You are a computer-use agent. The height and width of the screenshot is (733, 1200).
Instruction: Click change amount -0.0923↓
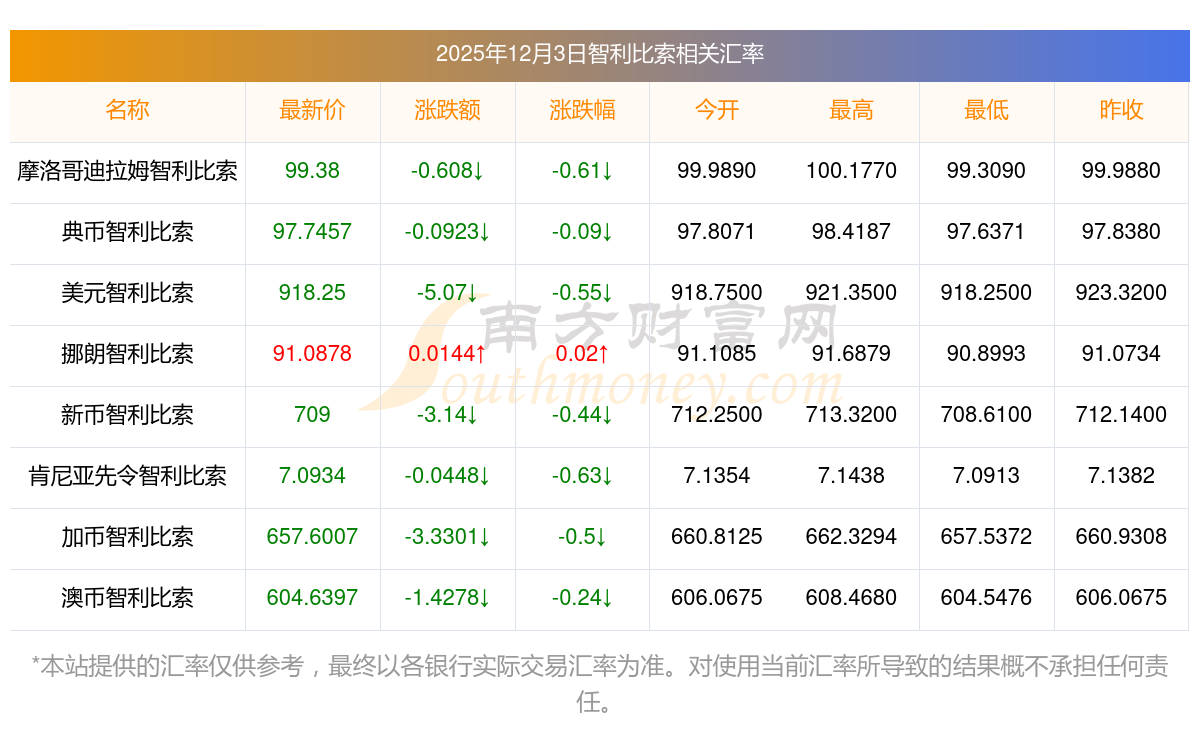tap(447, 232)
